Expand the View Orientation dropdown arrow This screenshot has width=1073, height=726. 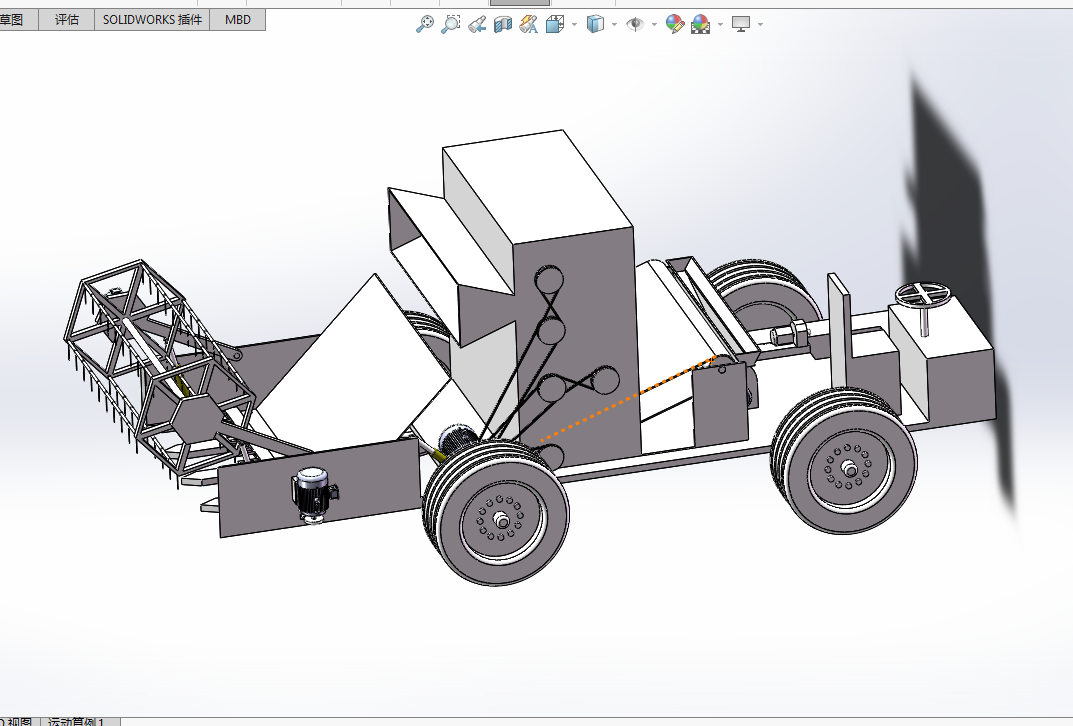573,25
